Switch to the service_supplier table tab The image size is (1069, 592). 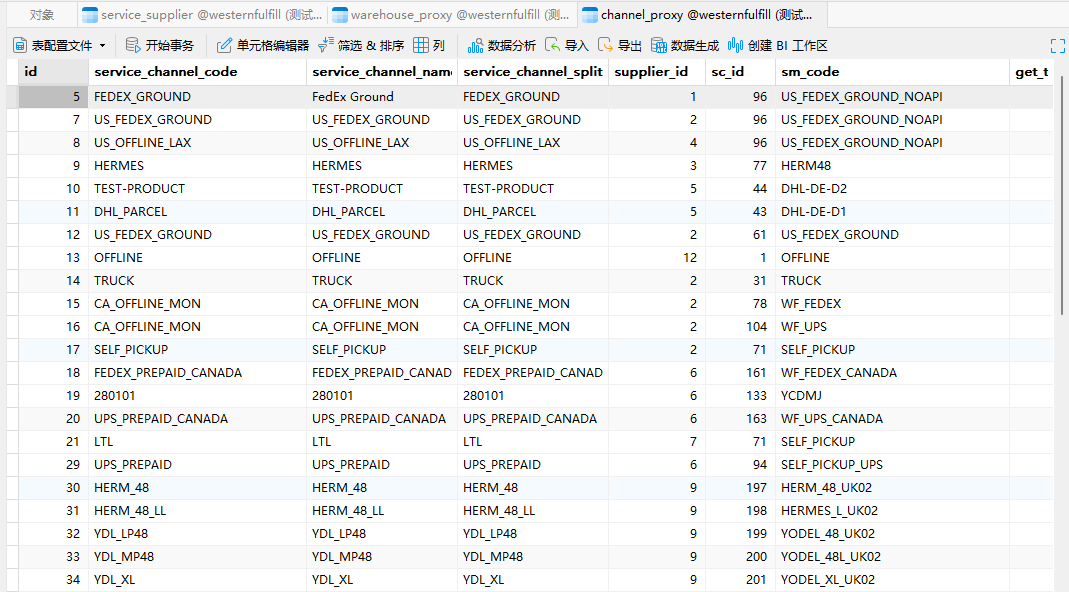tap(202, 14)
